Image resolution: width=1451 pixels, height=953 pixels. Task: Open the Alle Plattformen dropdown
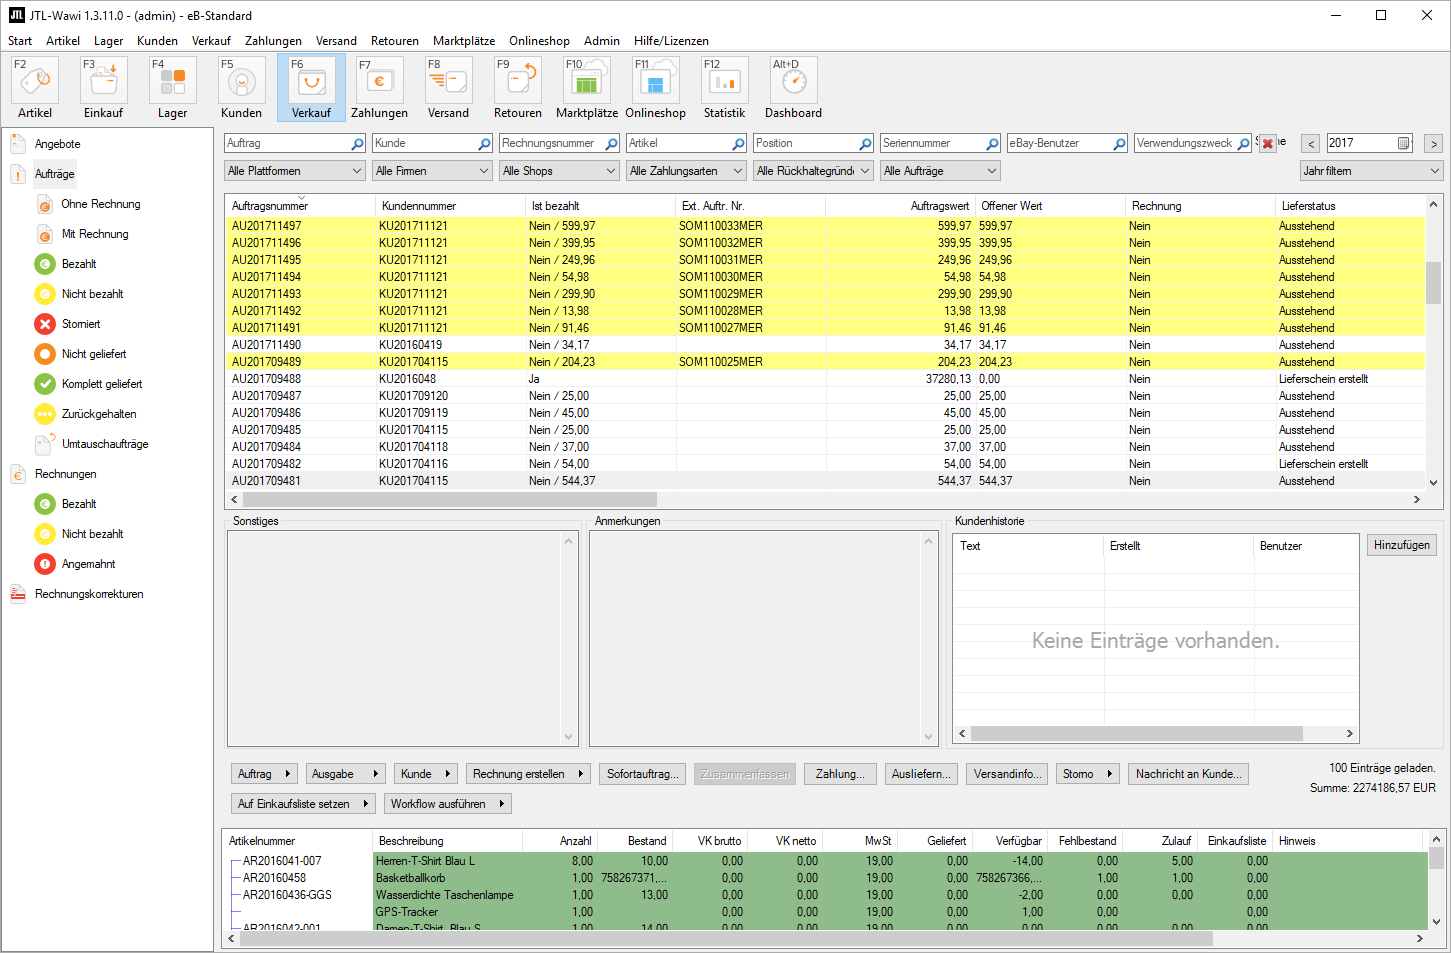click(295, 171)
